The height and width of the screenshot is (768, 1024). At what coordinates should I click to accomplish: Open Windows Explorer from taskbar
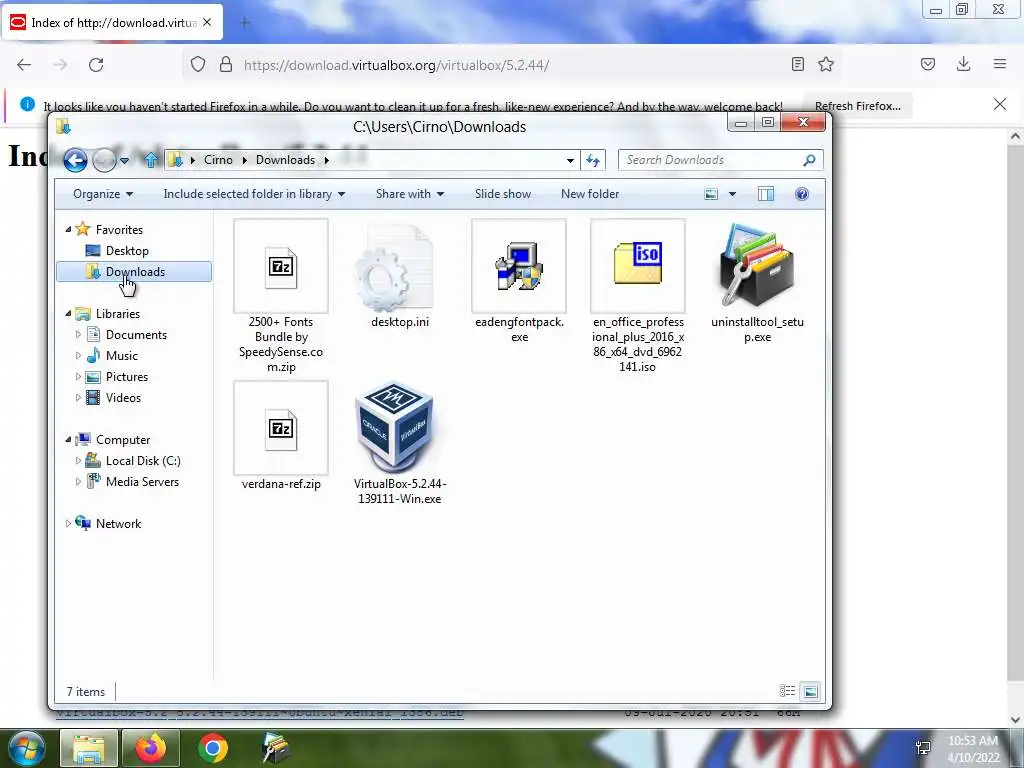click(x=89, y=748)
